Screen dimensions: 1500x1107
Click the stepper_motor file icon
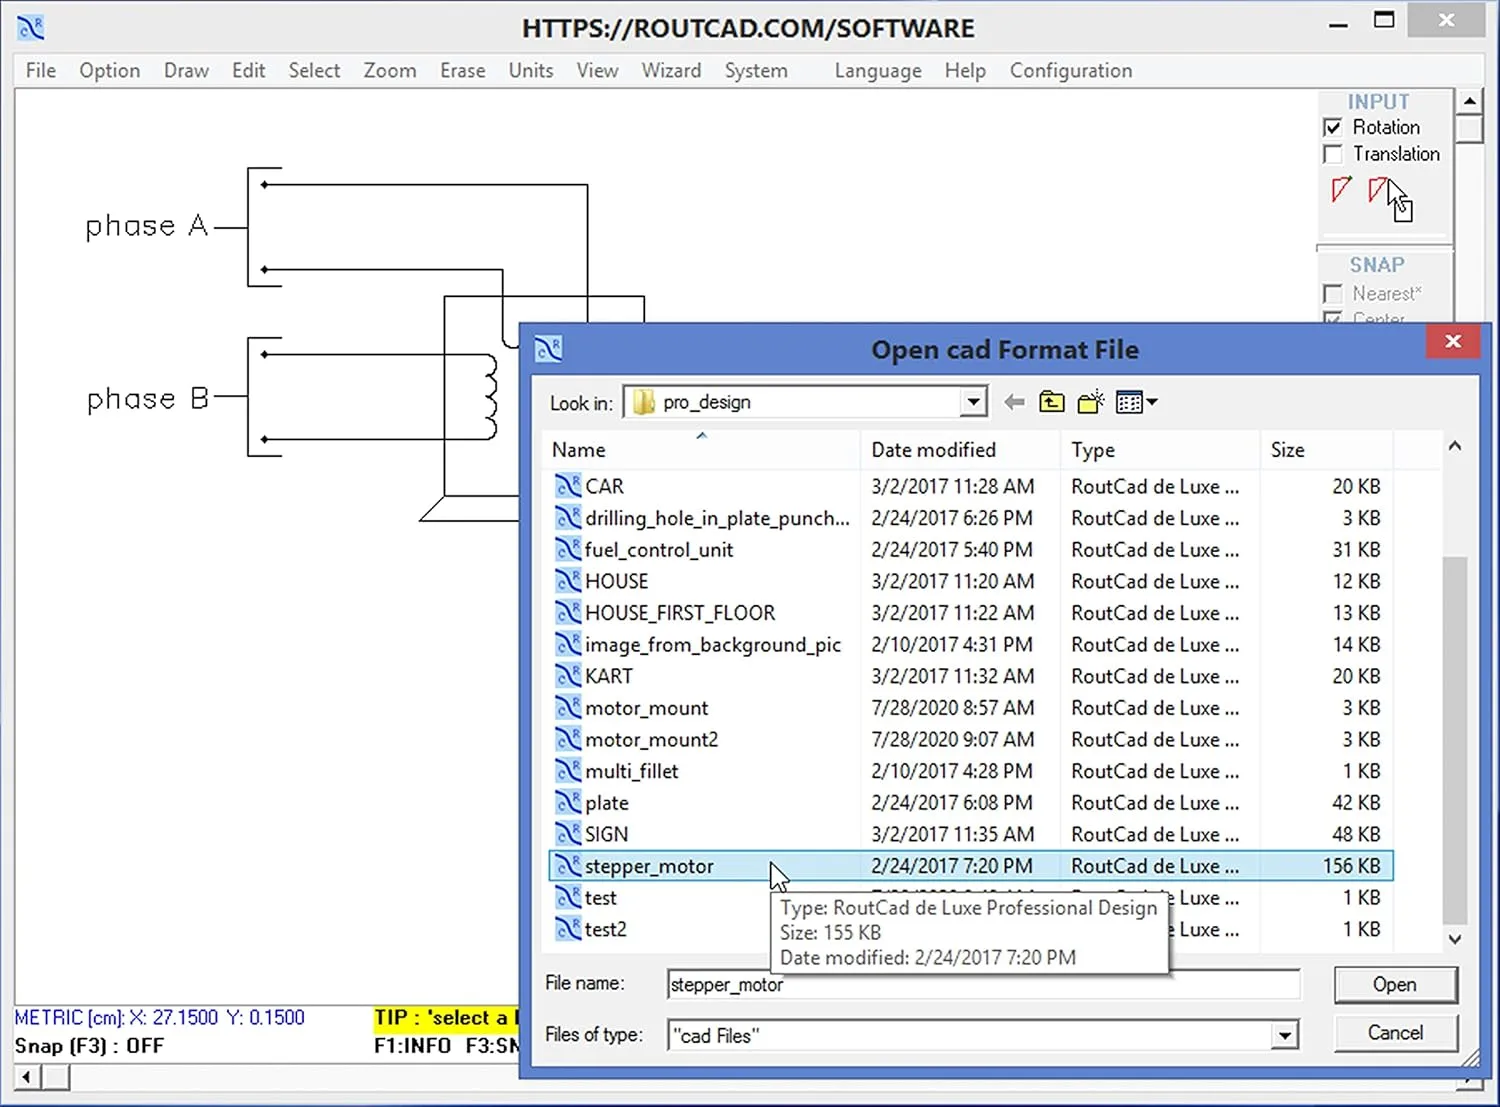coord(569,866)
